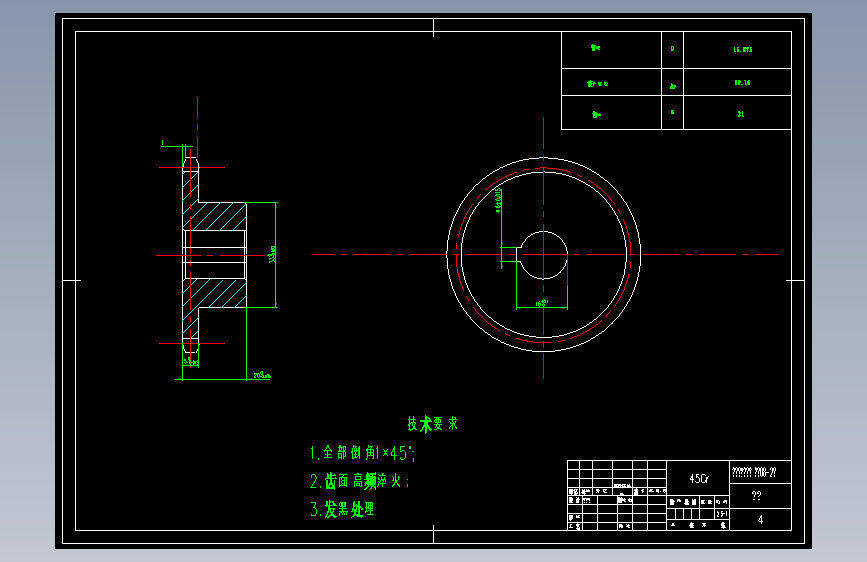This screenshot has width=867, height=562.
Task: Select the keyed bore circle in front view
Action: pos(544,255)
